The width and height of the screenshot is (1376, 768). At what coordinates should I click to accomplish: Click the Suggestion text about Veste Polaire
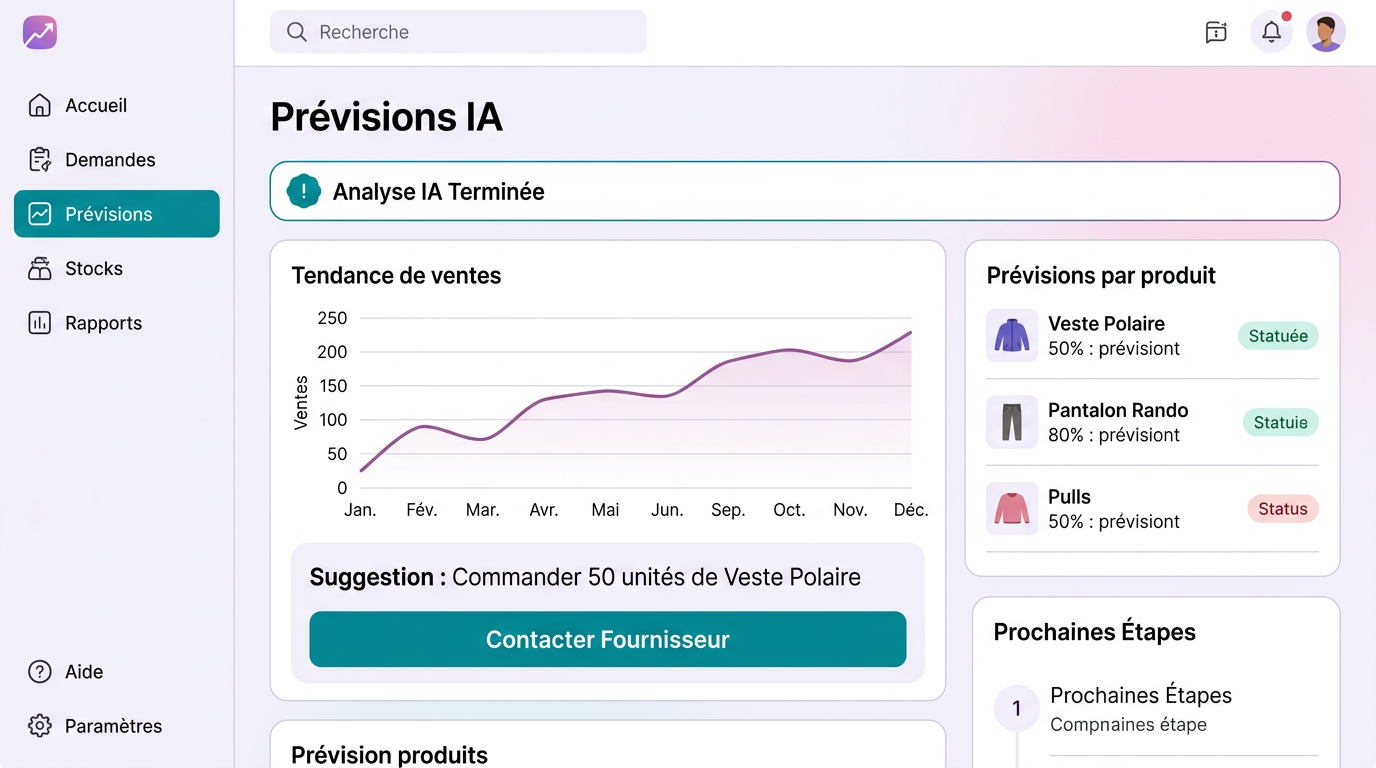pyautogui.click(x=585, y=577)
